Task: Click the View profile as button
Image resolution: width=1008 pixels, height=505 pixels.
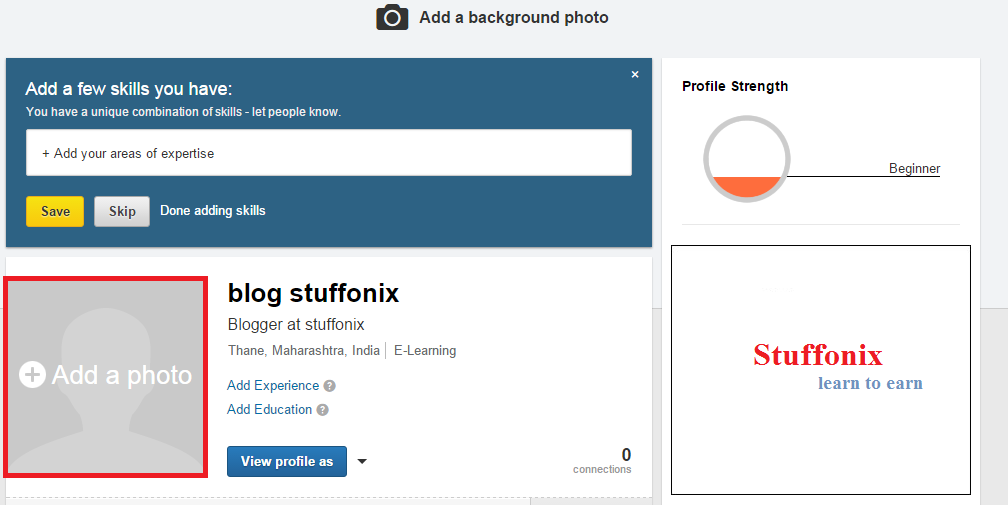Action: 287,461
